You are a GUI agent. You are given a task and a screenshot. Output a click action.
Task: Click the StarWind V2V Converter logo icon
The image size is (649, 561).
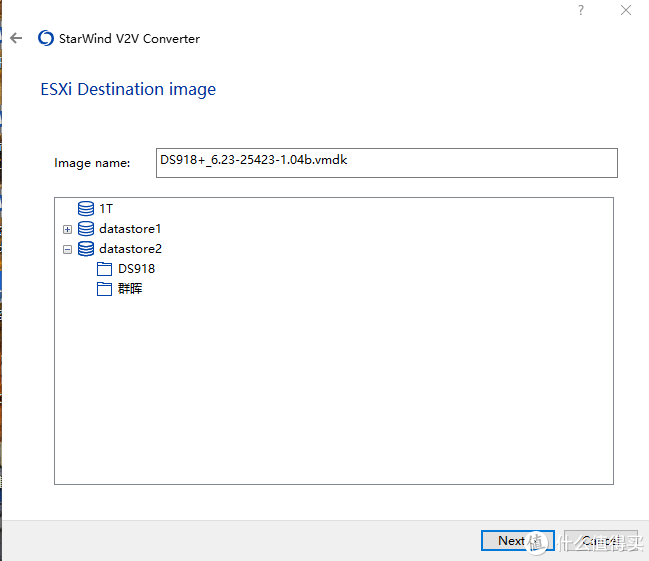[x=46, y=38]
